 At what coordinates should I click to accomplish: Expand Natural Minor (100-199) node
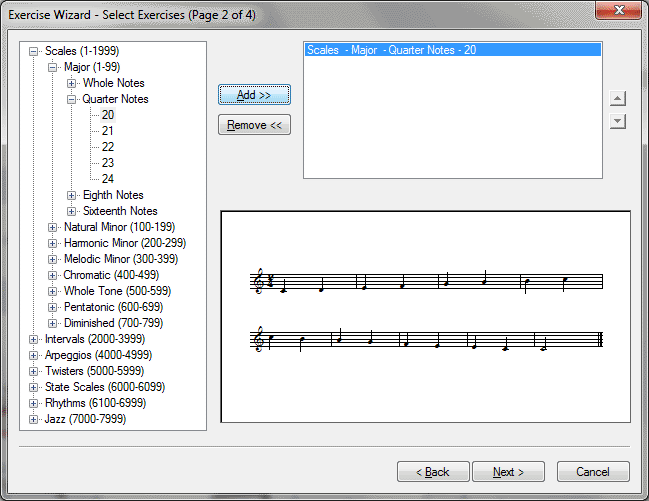click(x=52, y=228)
